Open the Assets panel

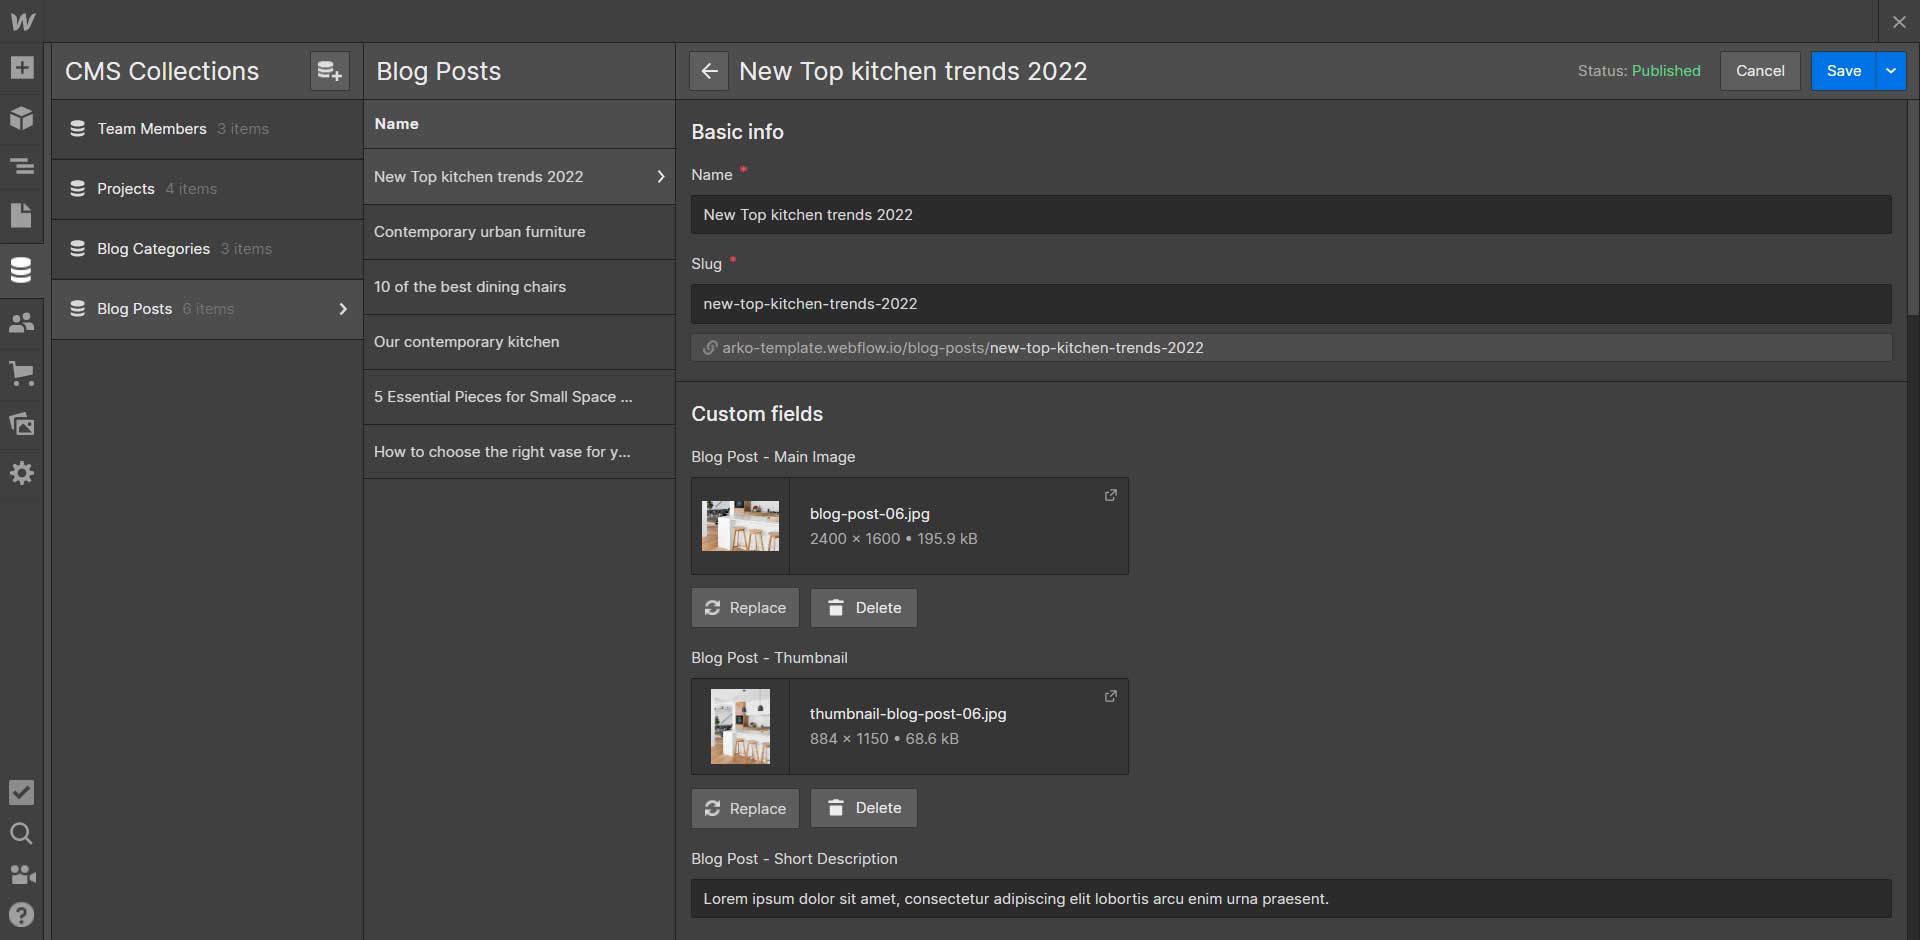[x=21, y=424]
